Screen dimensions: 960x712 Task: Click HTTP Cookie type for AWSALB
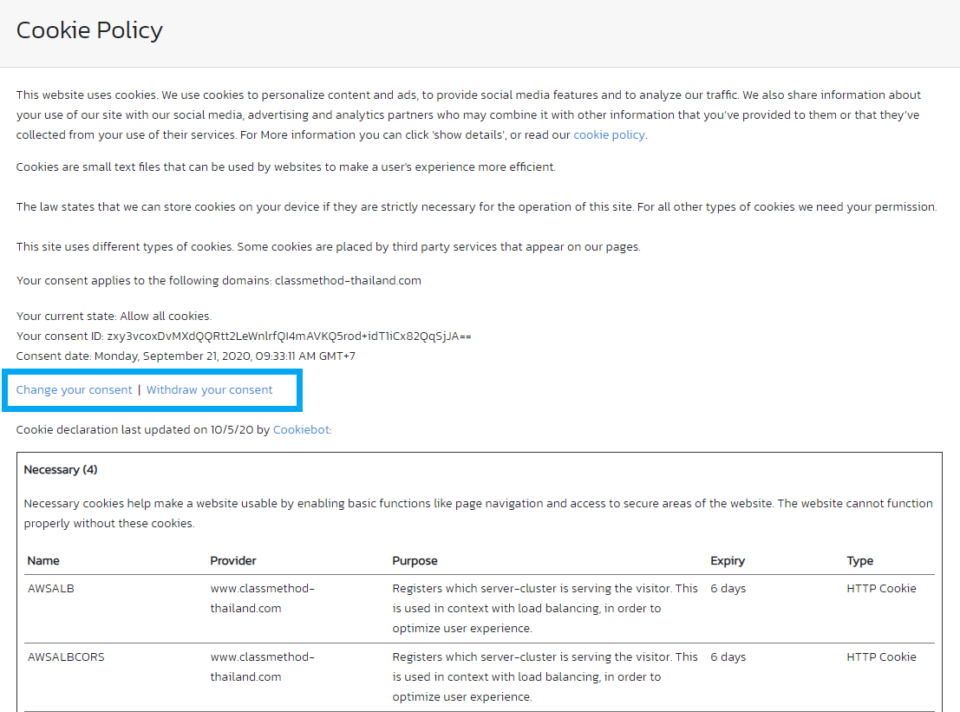pyautogui.click(x=881, y=588)
